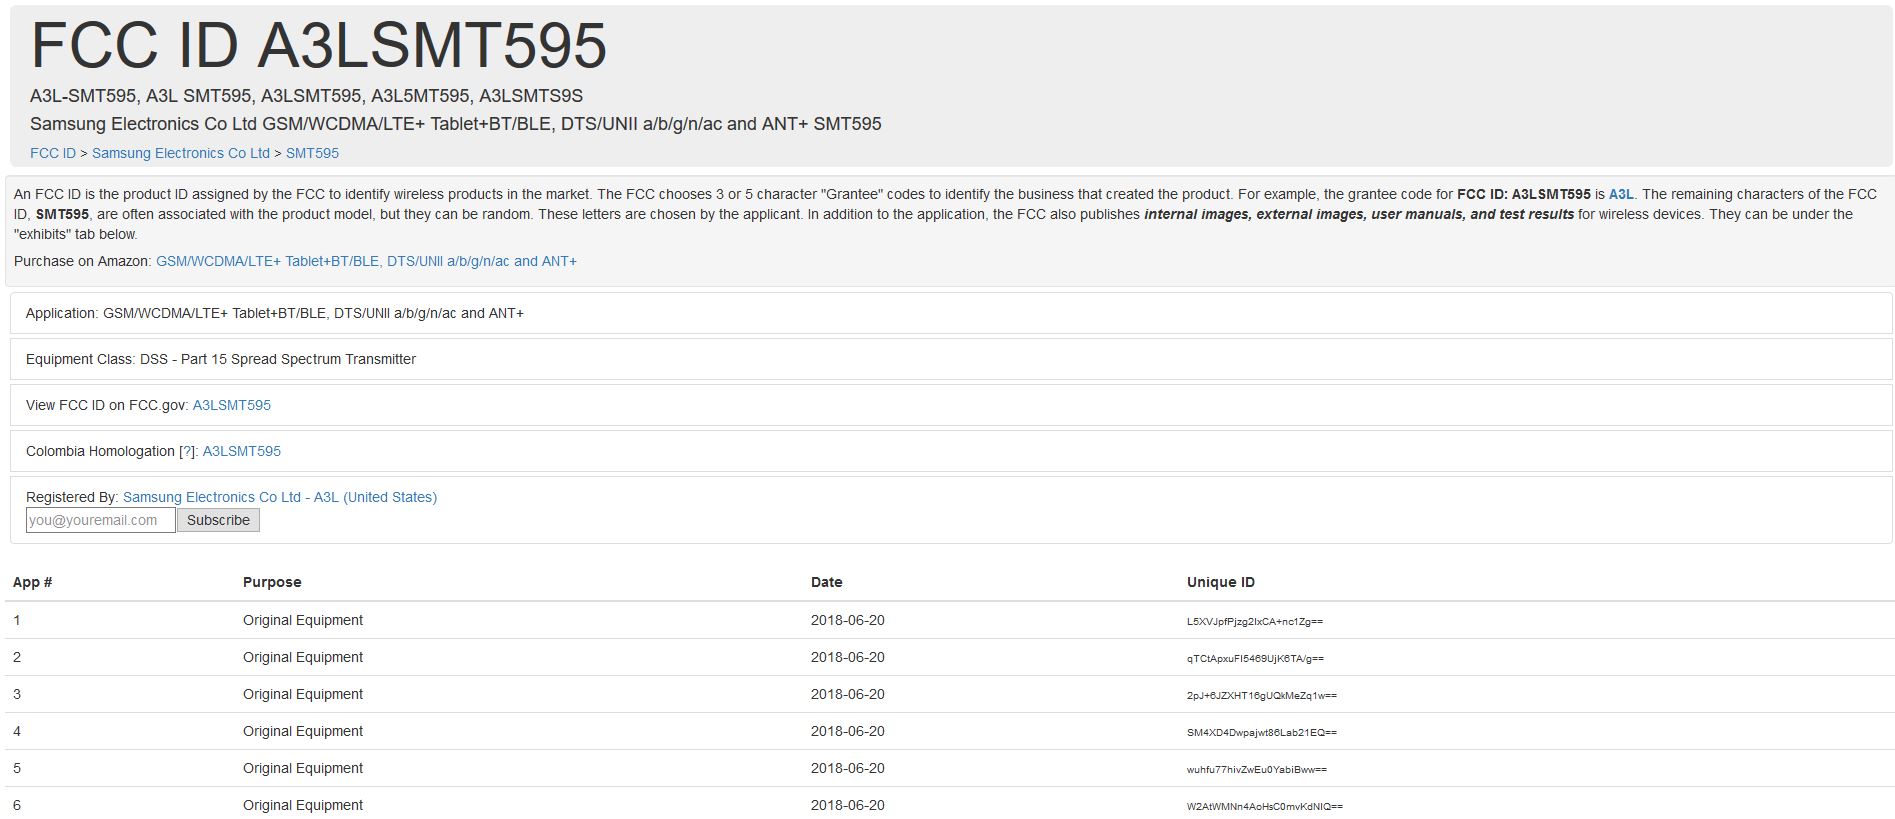The image size is (1895, 819).
Task: Select Unique ID starting with SM4XD4
Action: 1261,732
